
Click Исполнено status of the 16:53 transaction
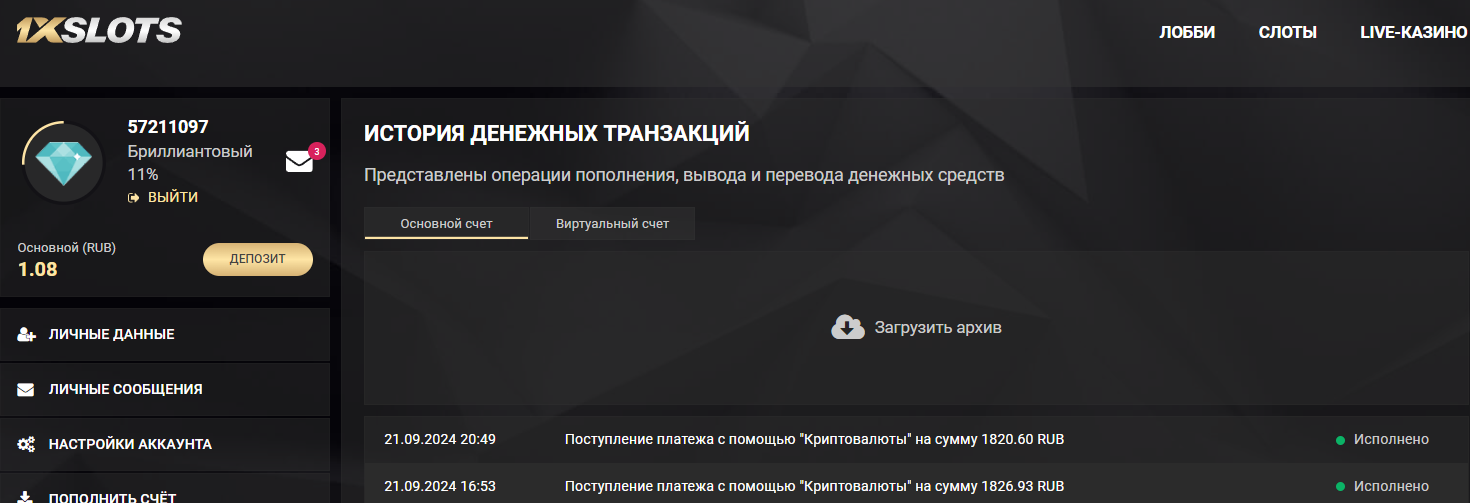coord(1391,487)
